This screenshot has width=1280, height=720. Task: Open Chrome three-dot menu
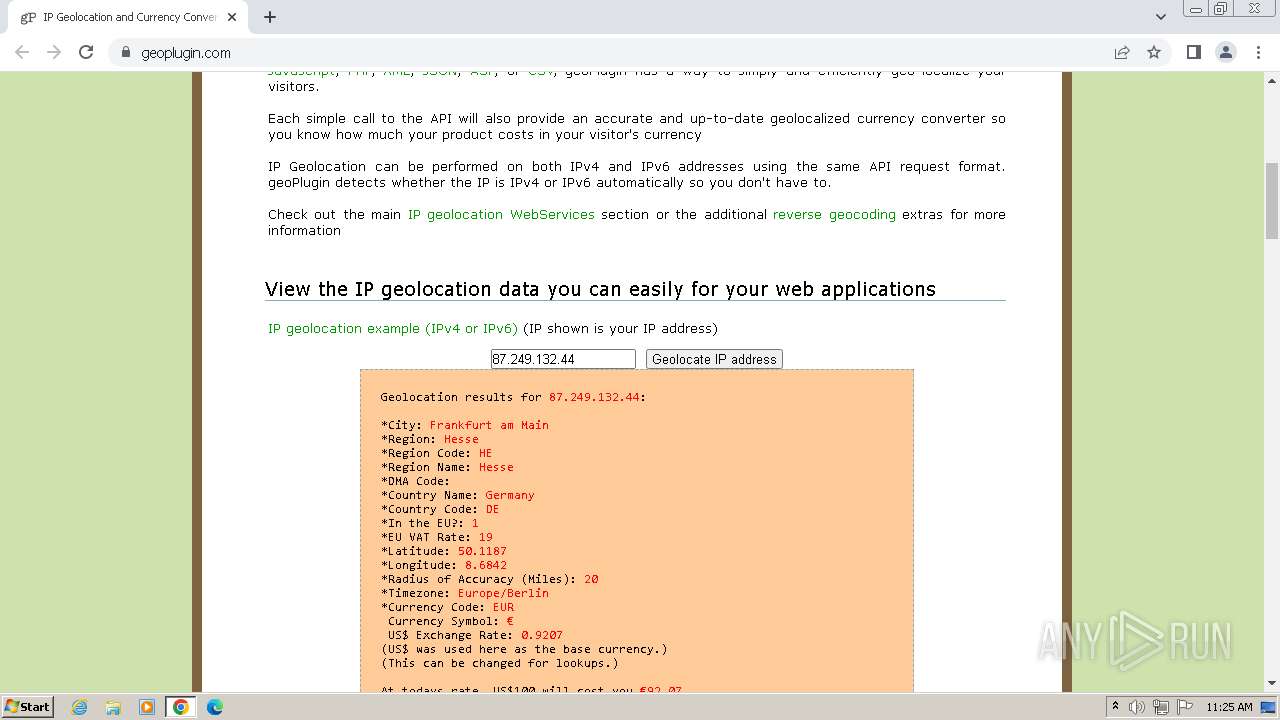coord(1258,52)
